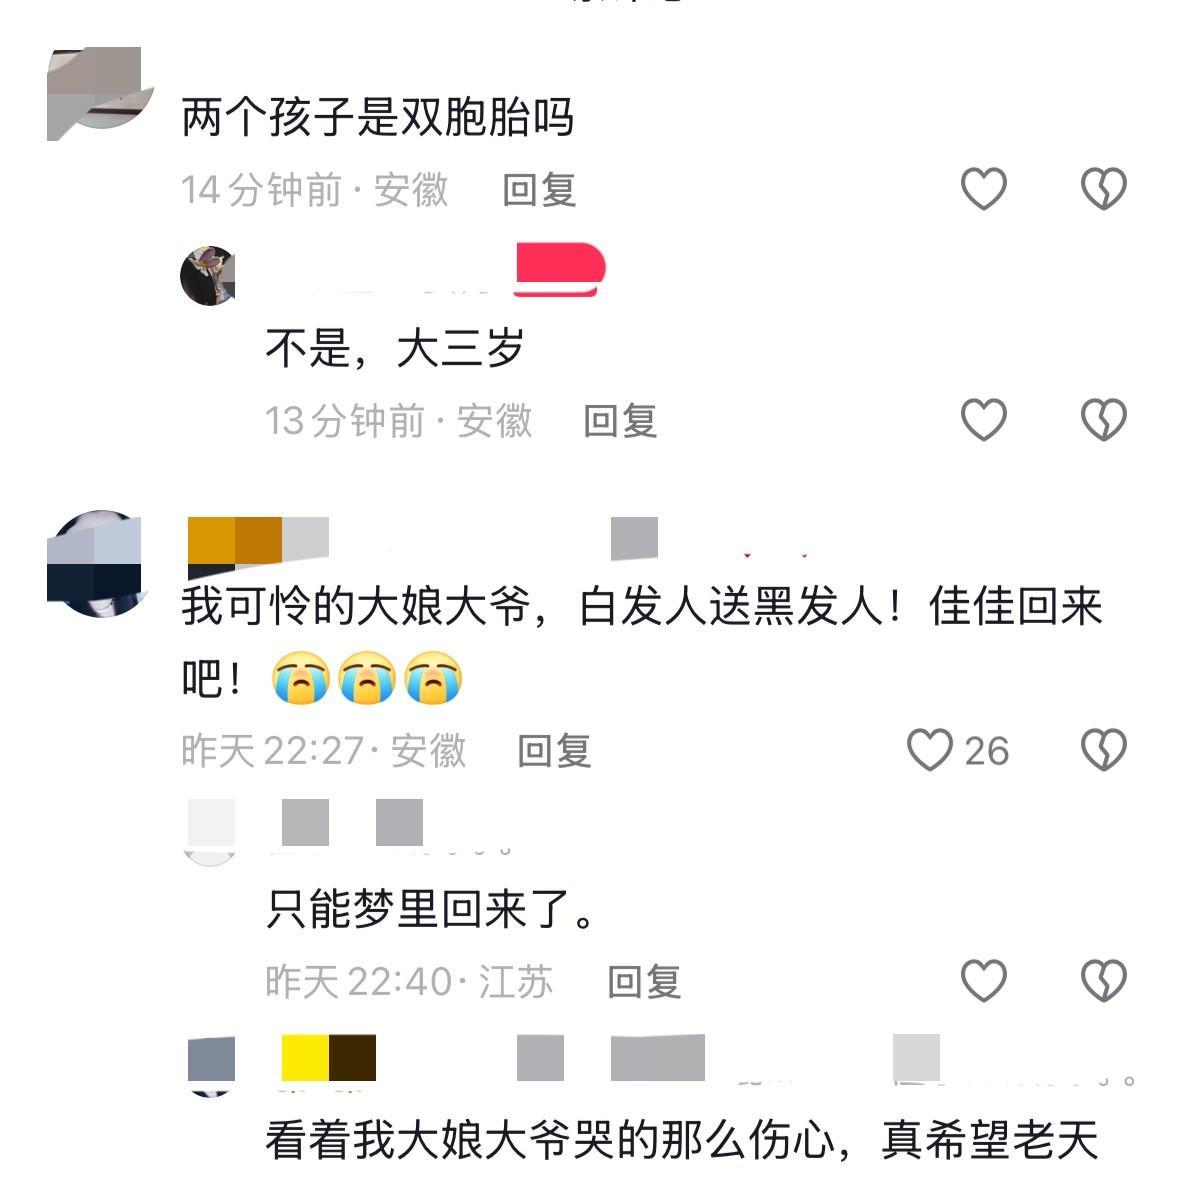The image size is (1179, 1181).
Task: Dislike the '白发人送黑发人' comment
Action: (x=1104, y=749)
